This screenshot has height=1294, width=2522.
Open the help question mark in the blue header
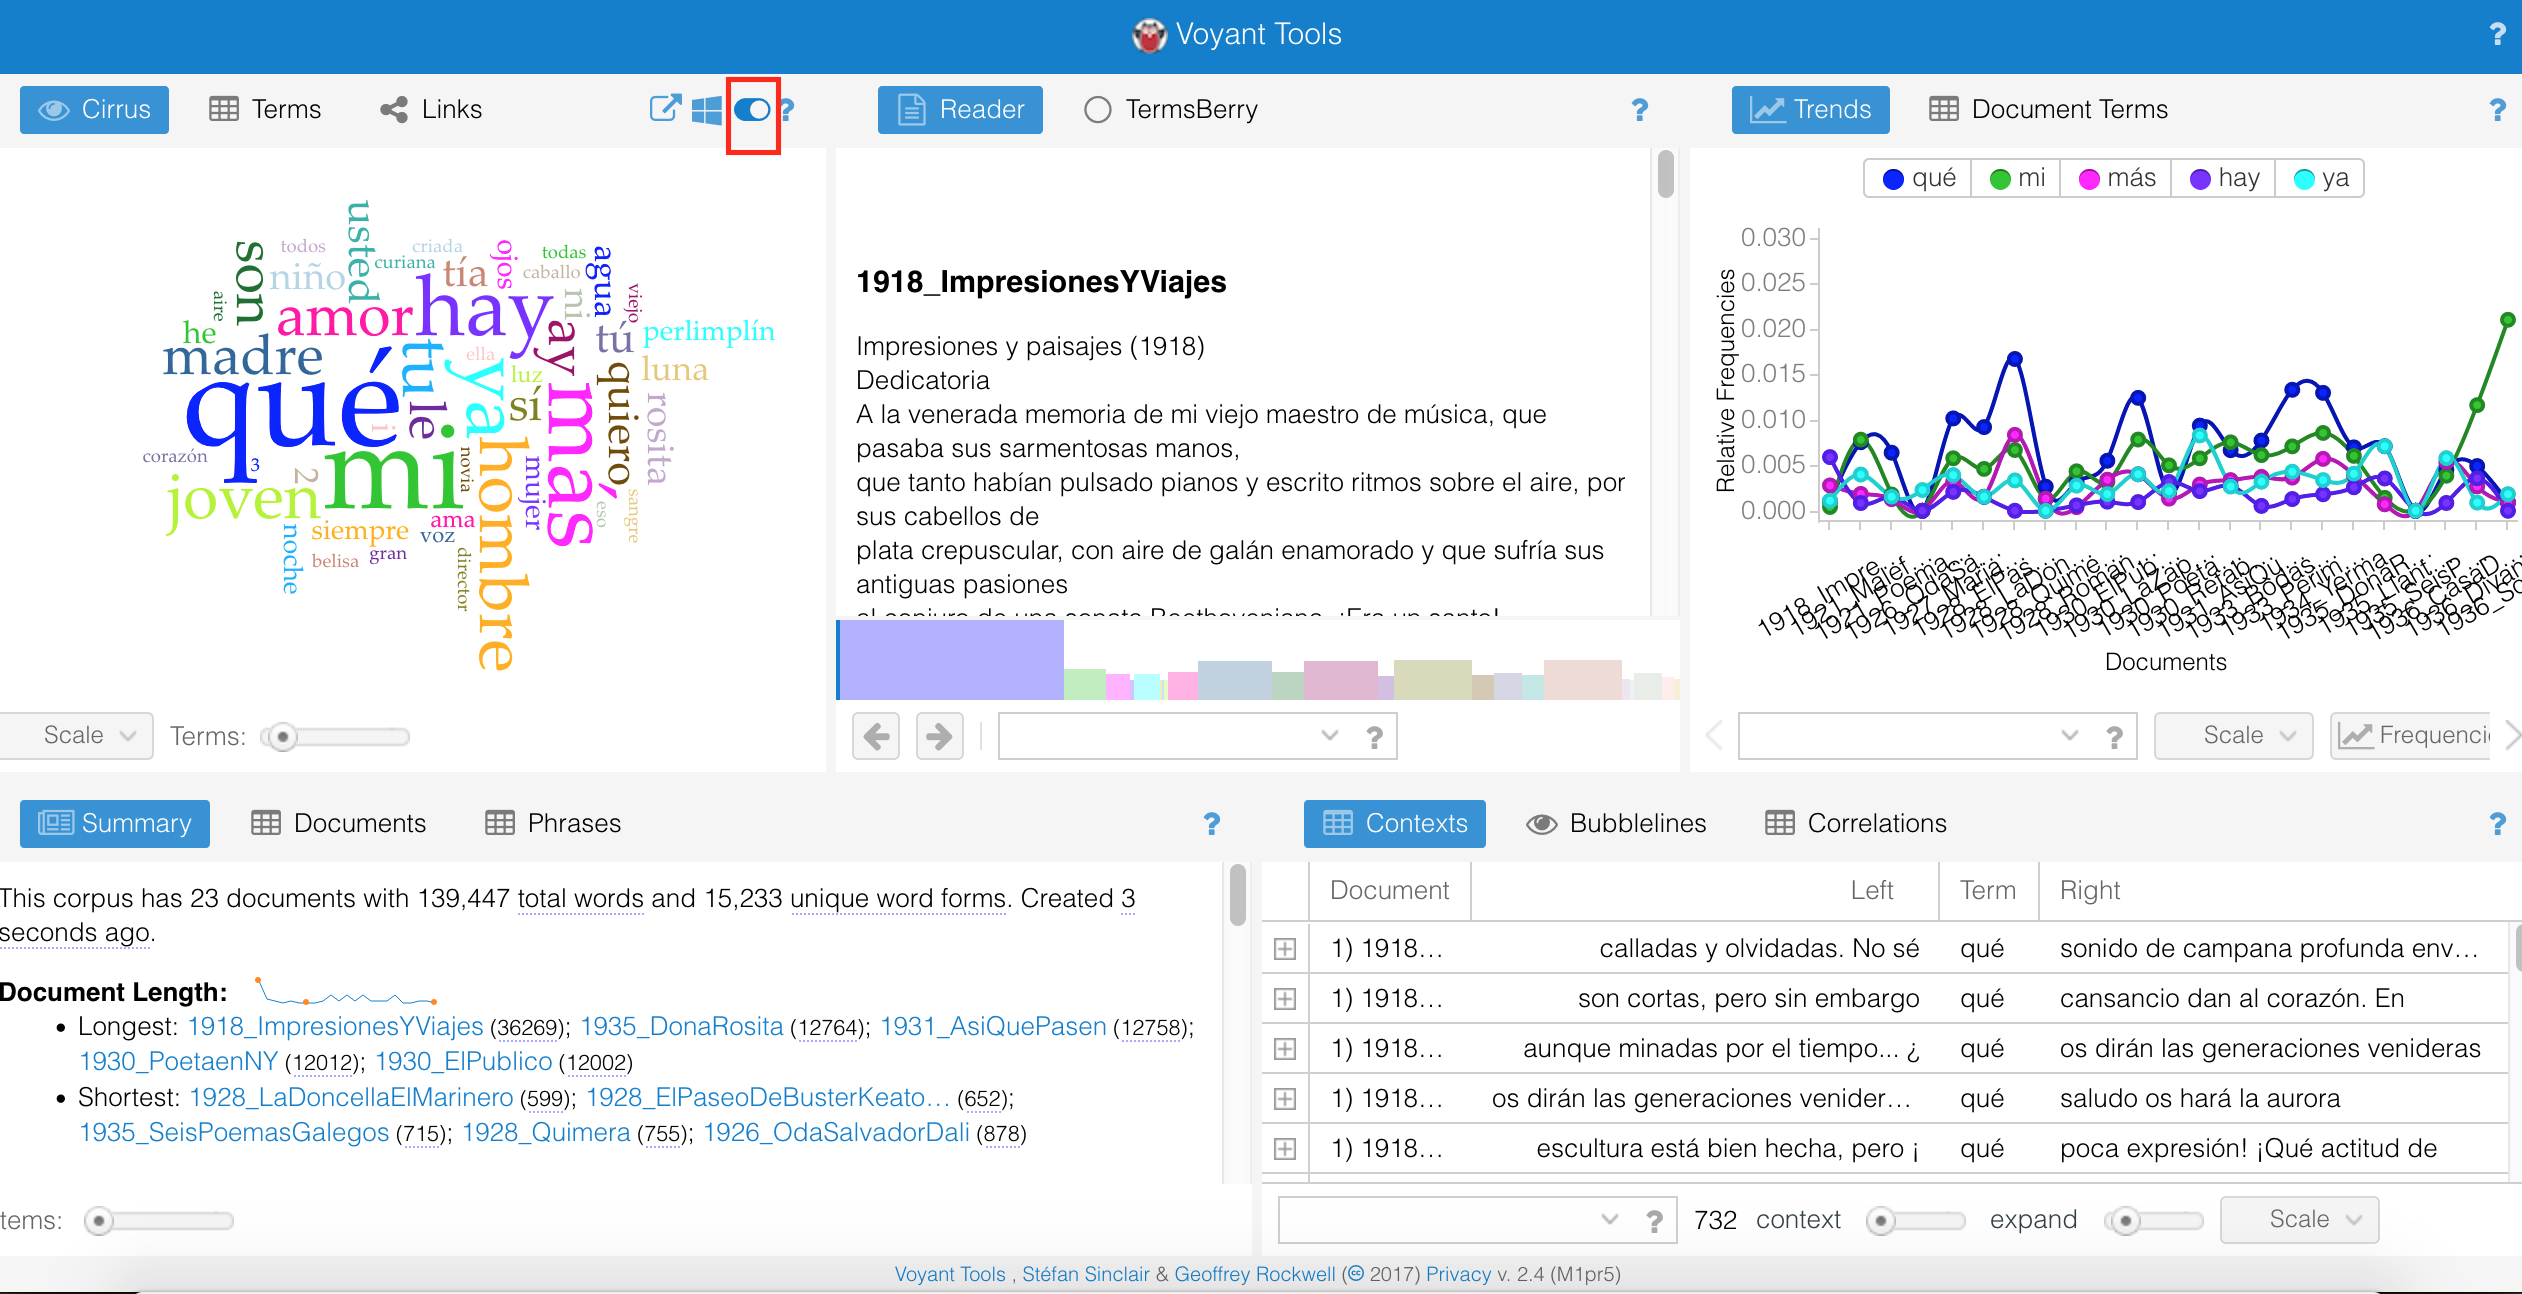point(2497,34)
